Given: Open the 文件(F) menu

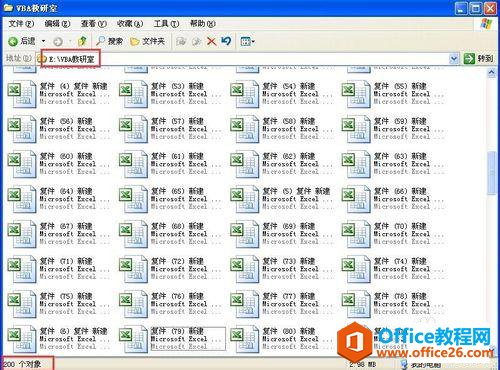Looking at the screenshot, I should (21, 24).
